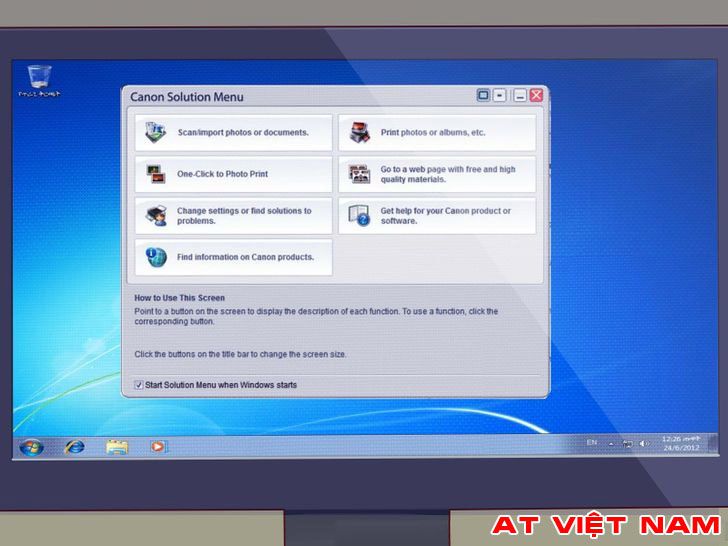The image size is (728, 546).
Task: Click Find information on Canon products
Action: click(234, 257)
